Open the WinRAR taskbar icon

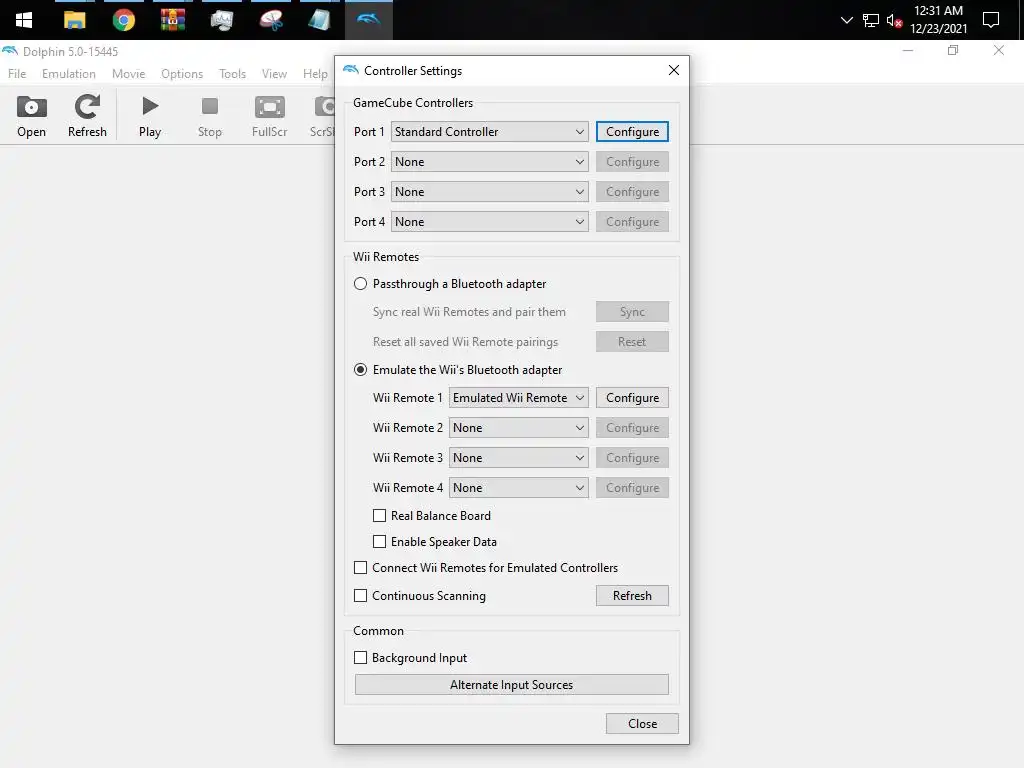172,20
